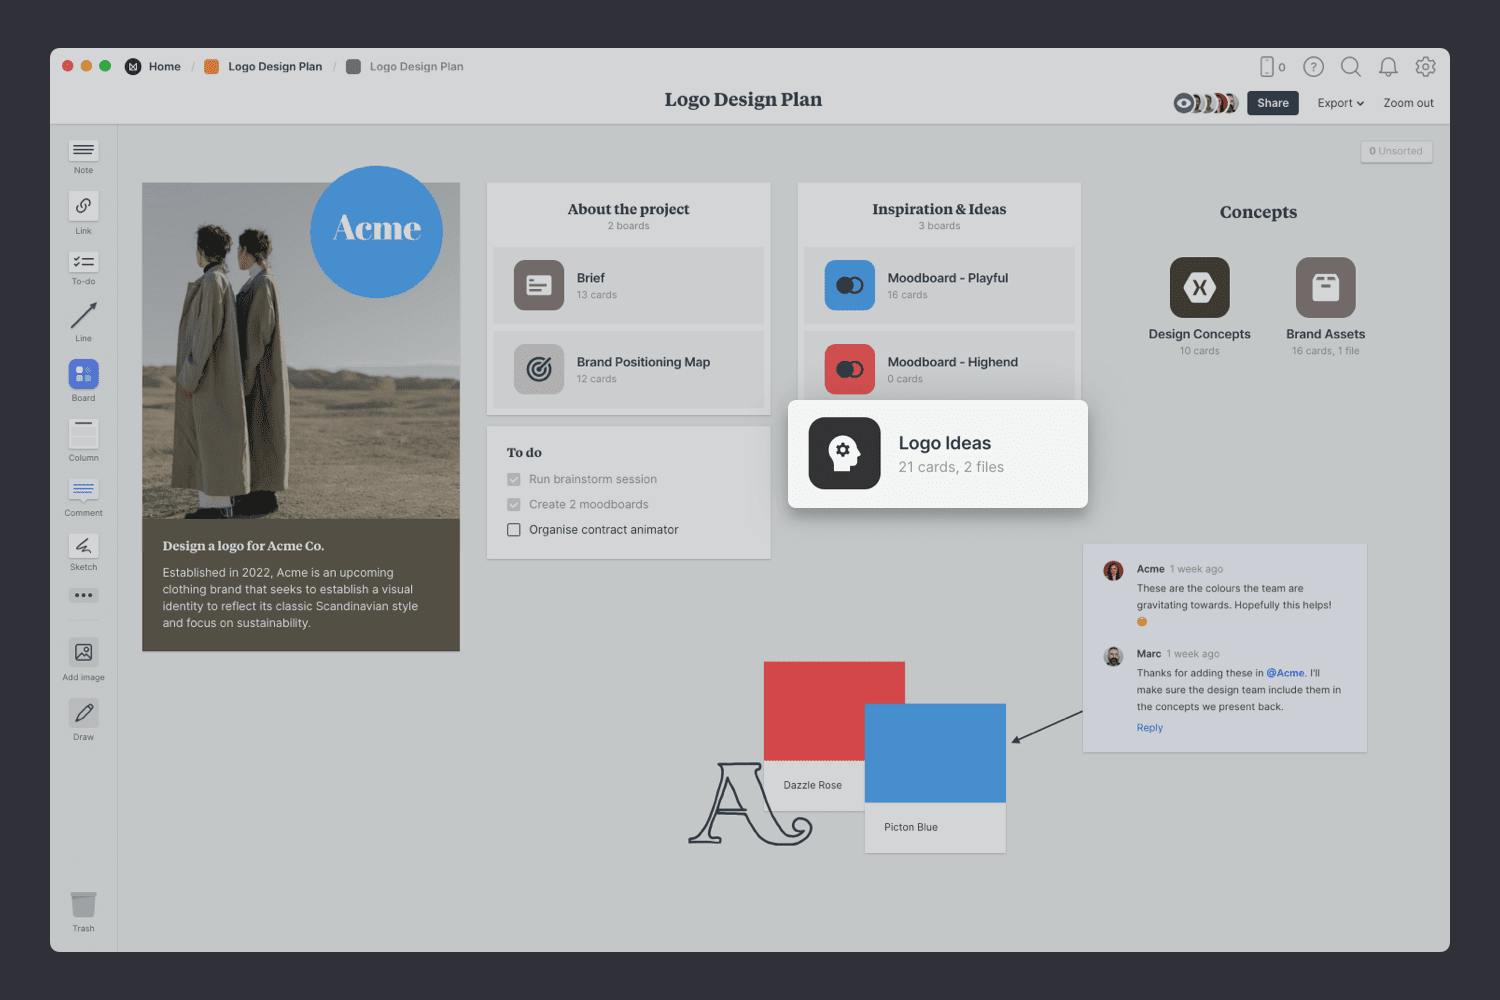1500x1000 pixels.
Task: Click Reply under Marc's comment
Action: point(1149,728)
